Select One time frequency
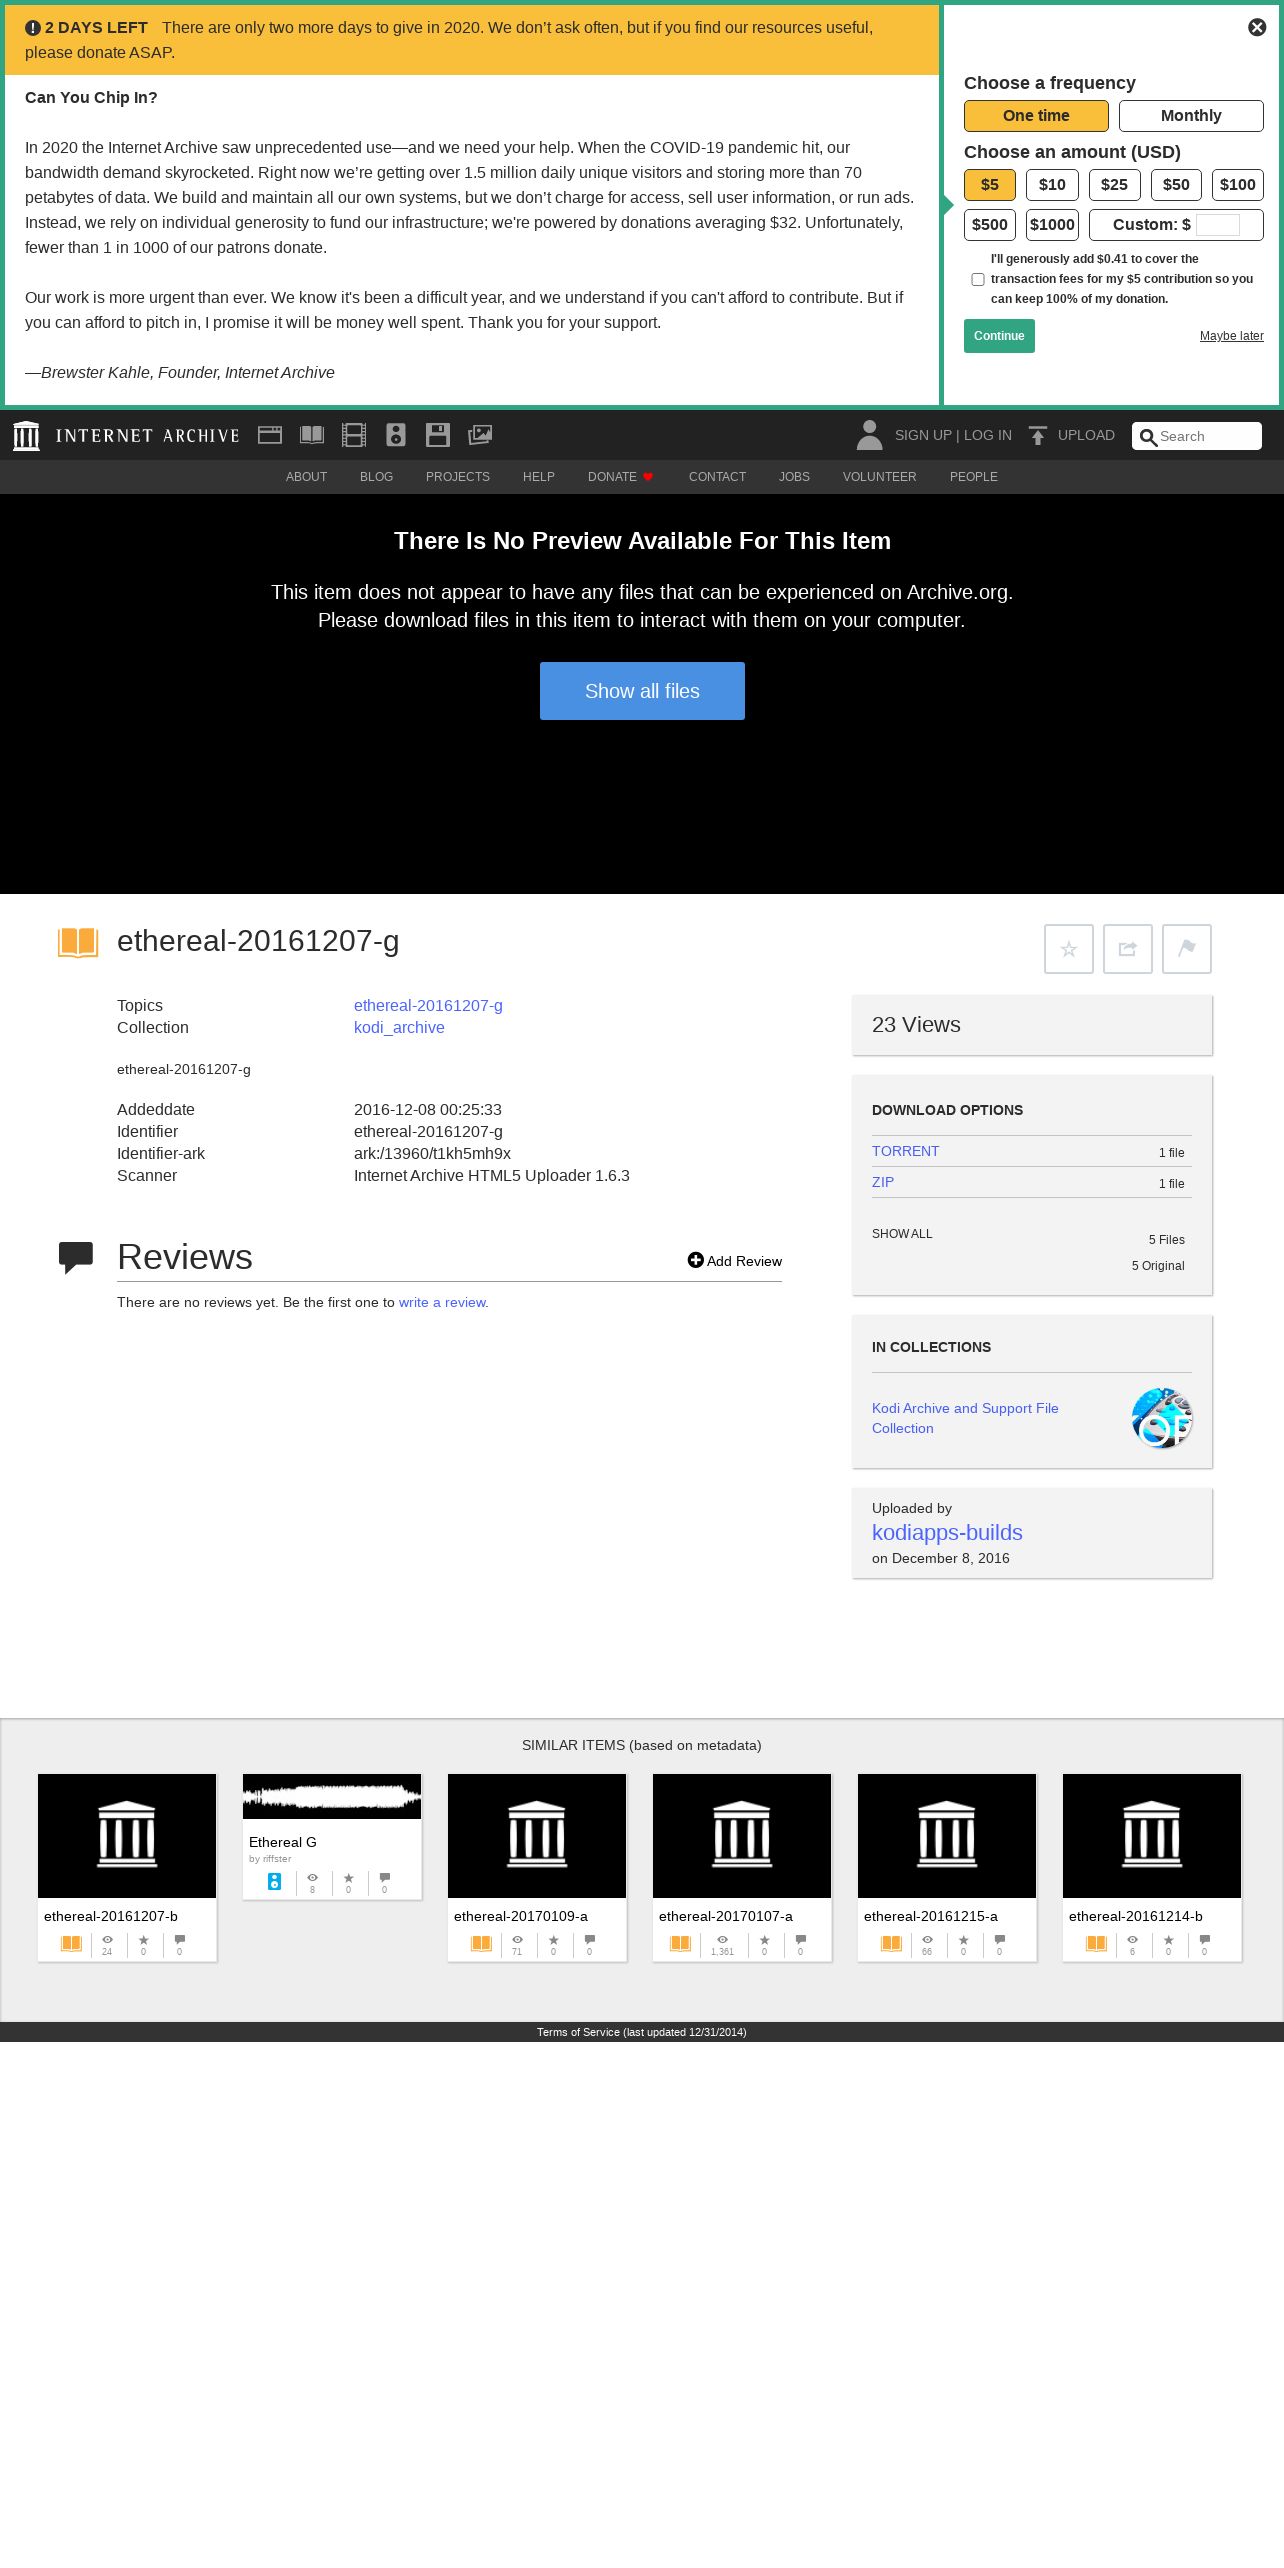Screen dimensions: 1284x2568 coord(1036,116)
